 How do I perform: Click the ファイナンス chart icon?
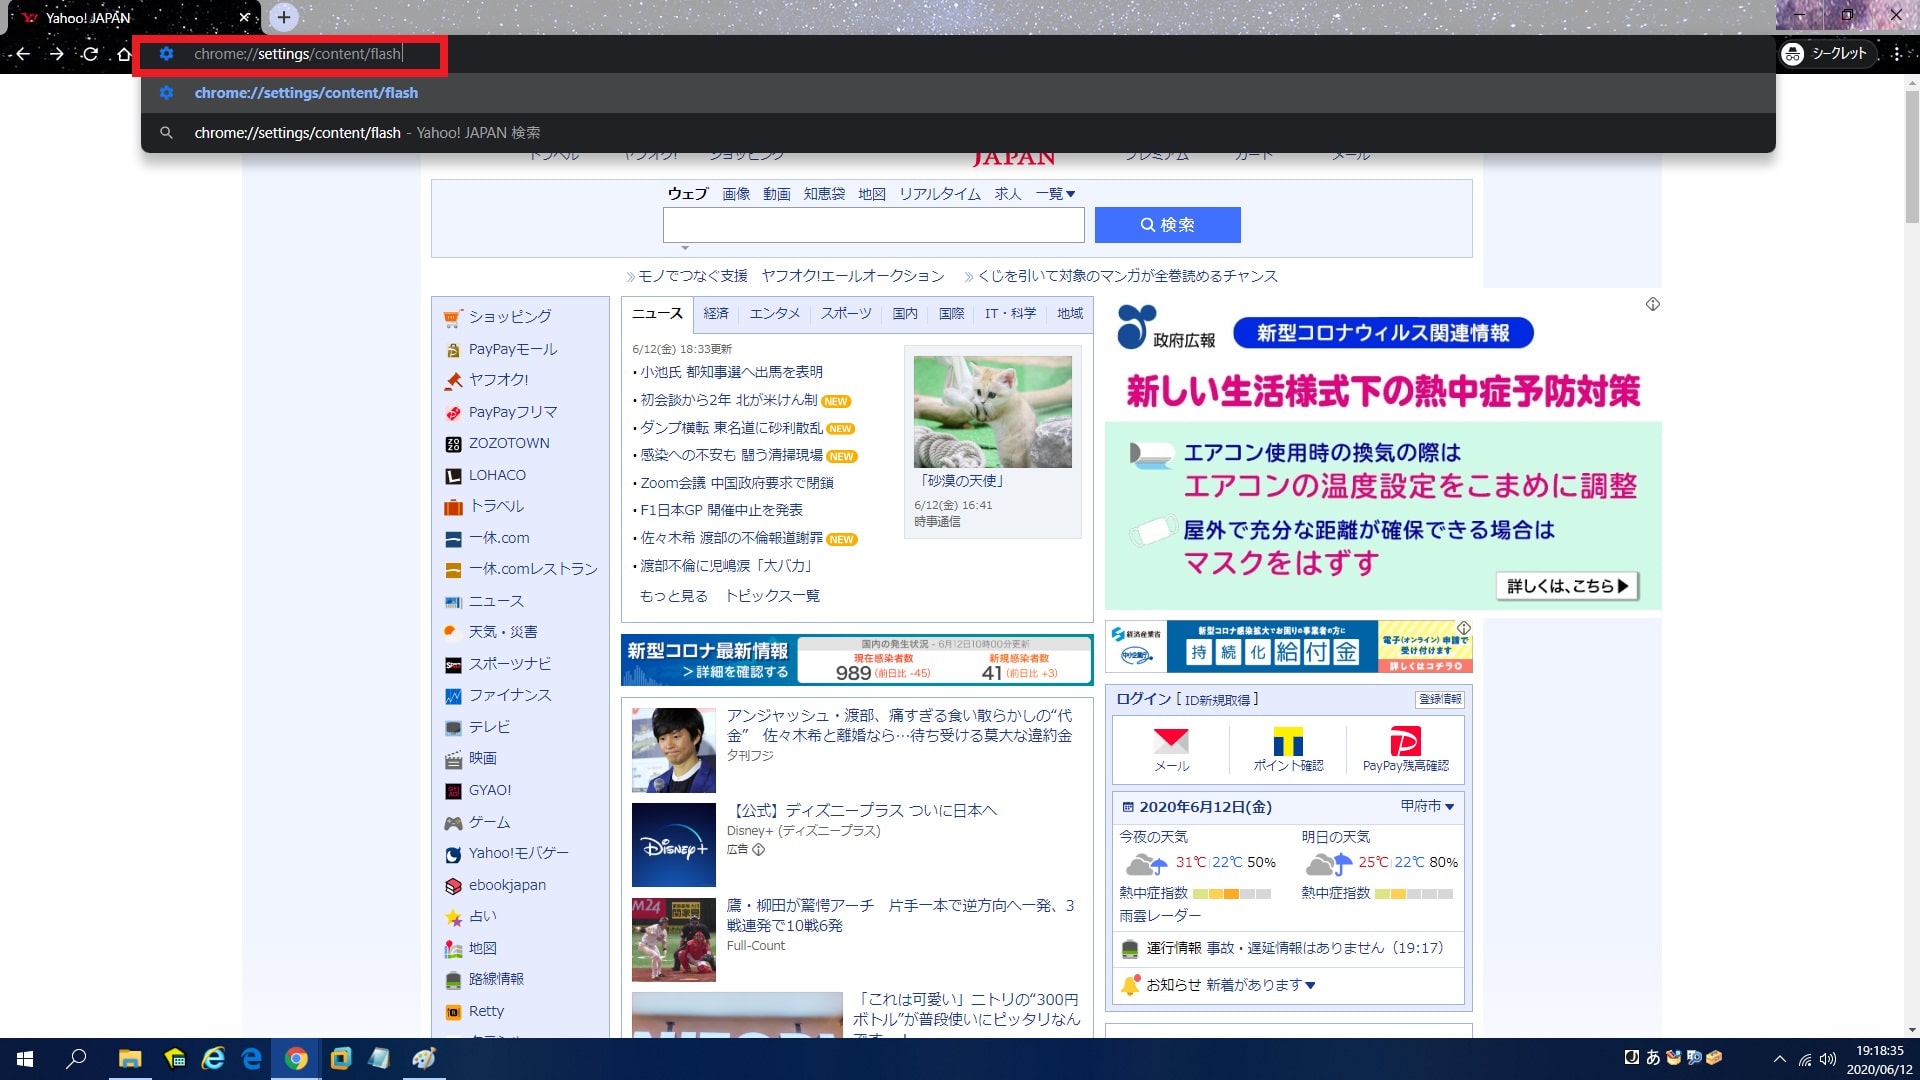coord(453,696)
